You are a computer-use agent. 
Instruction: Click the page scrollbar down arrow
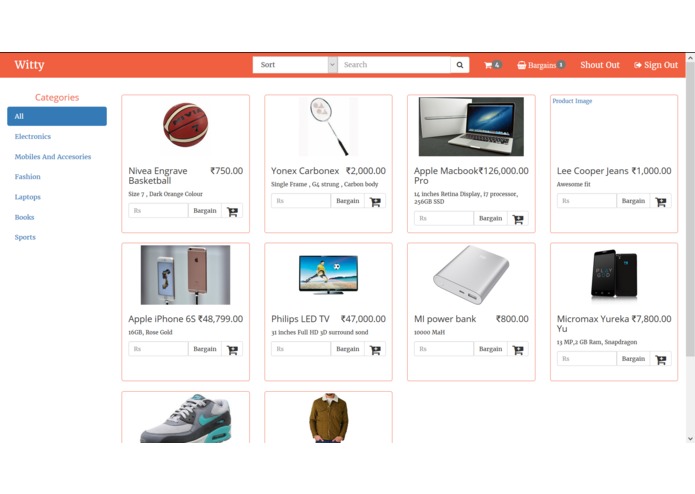(x=690, y=439)
